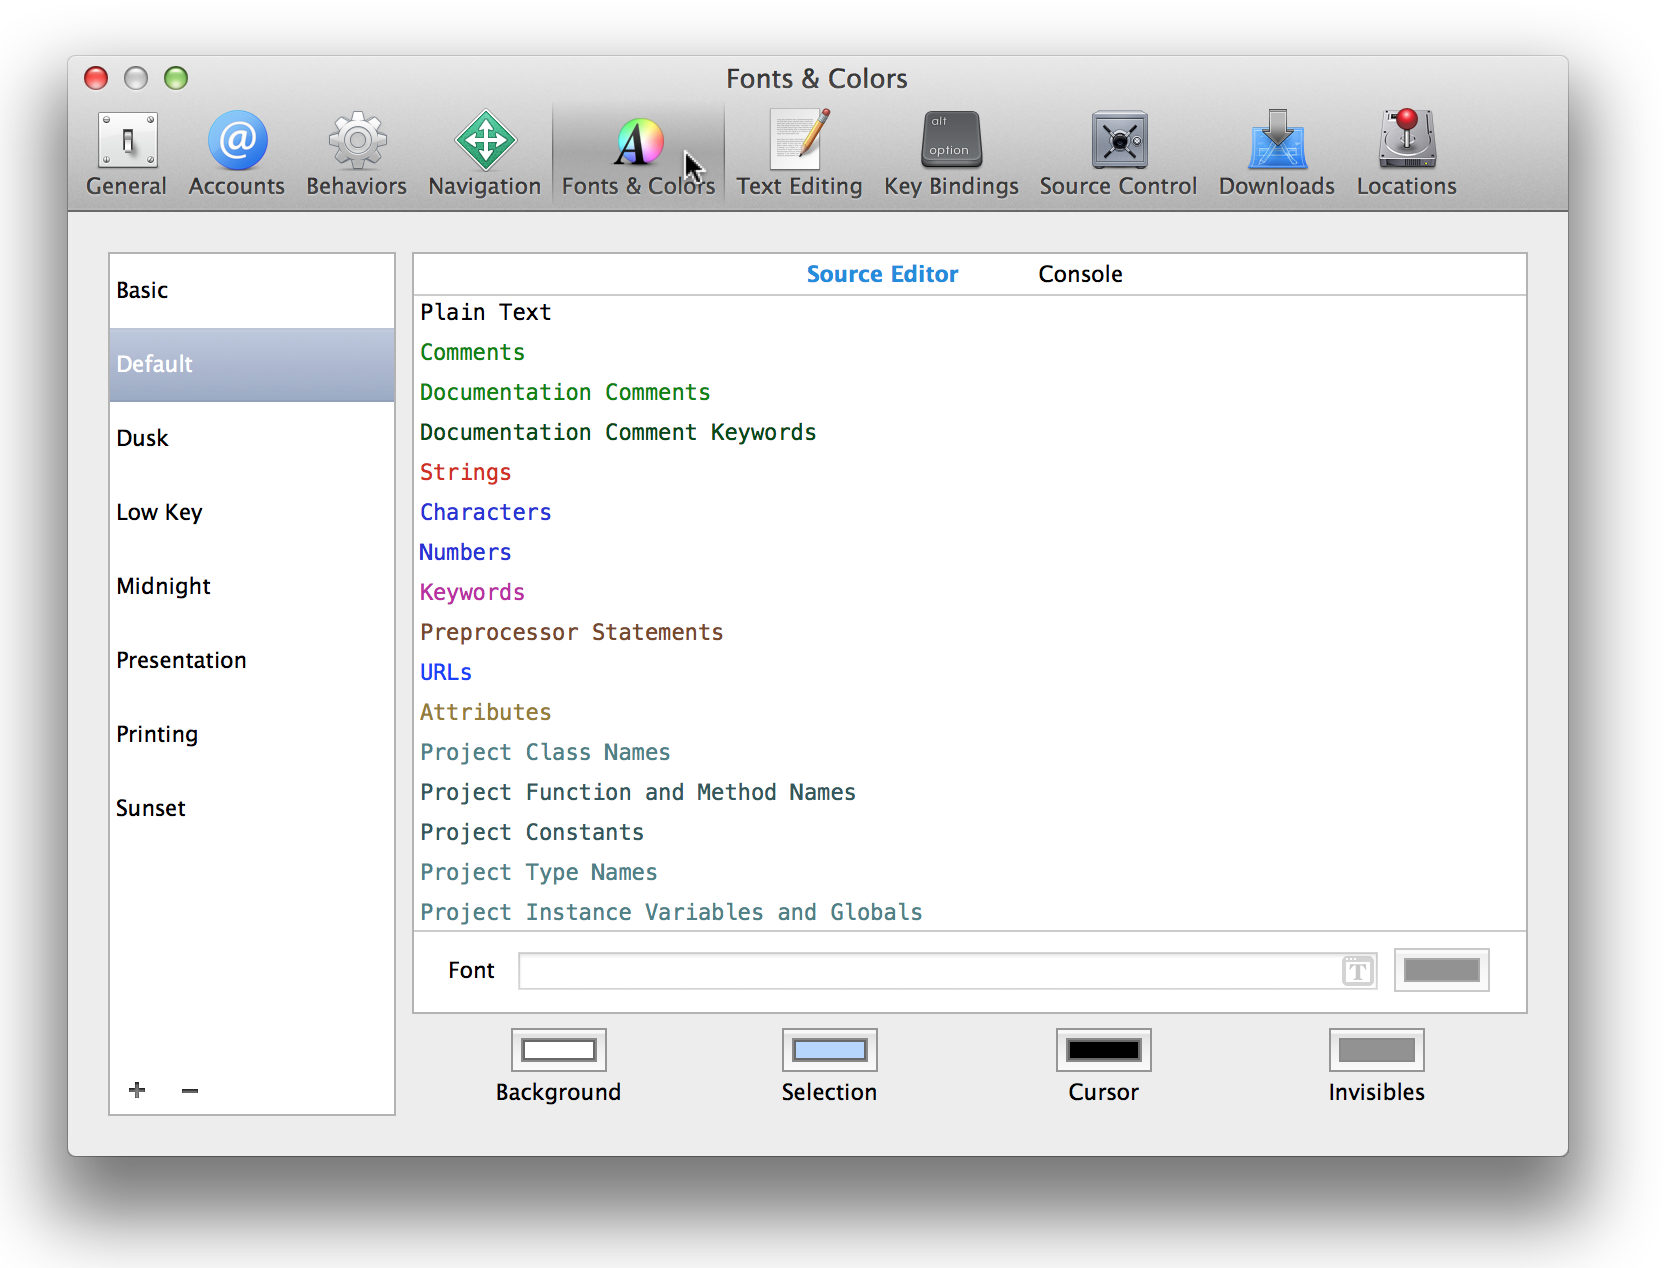Open the Behaviors gear pane
This screenshot has height=1268, width=1672.
pos(356,154)
